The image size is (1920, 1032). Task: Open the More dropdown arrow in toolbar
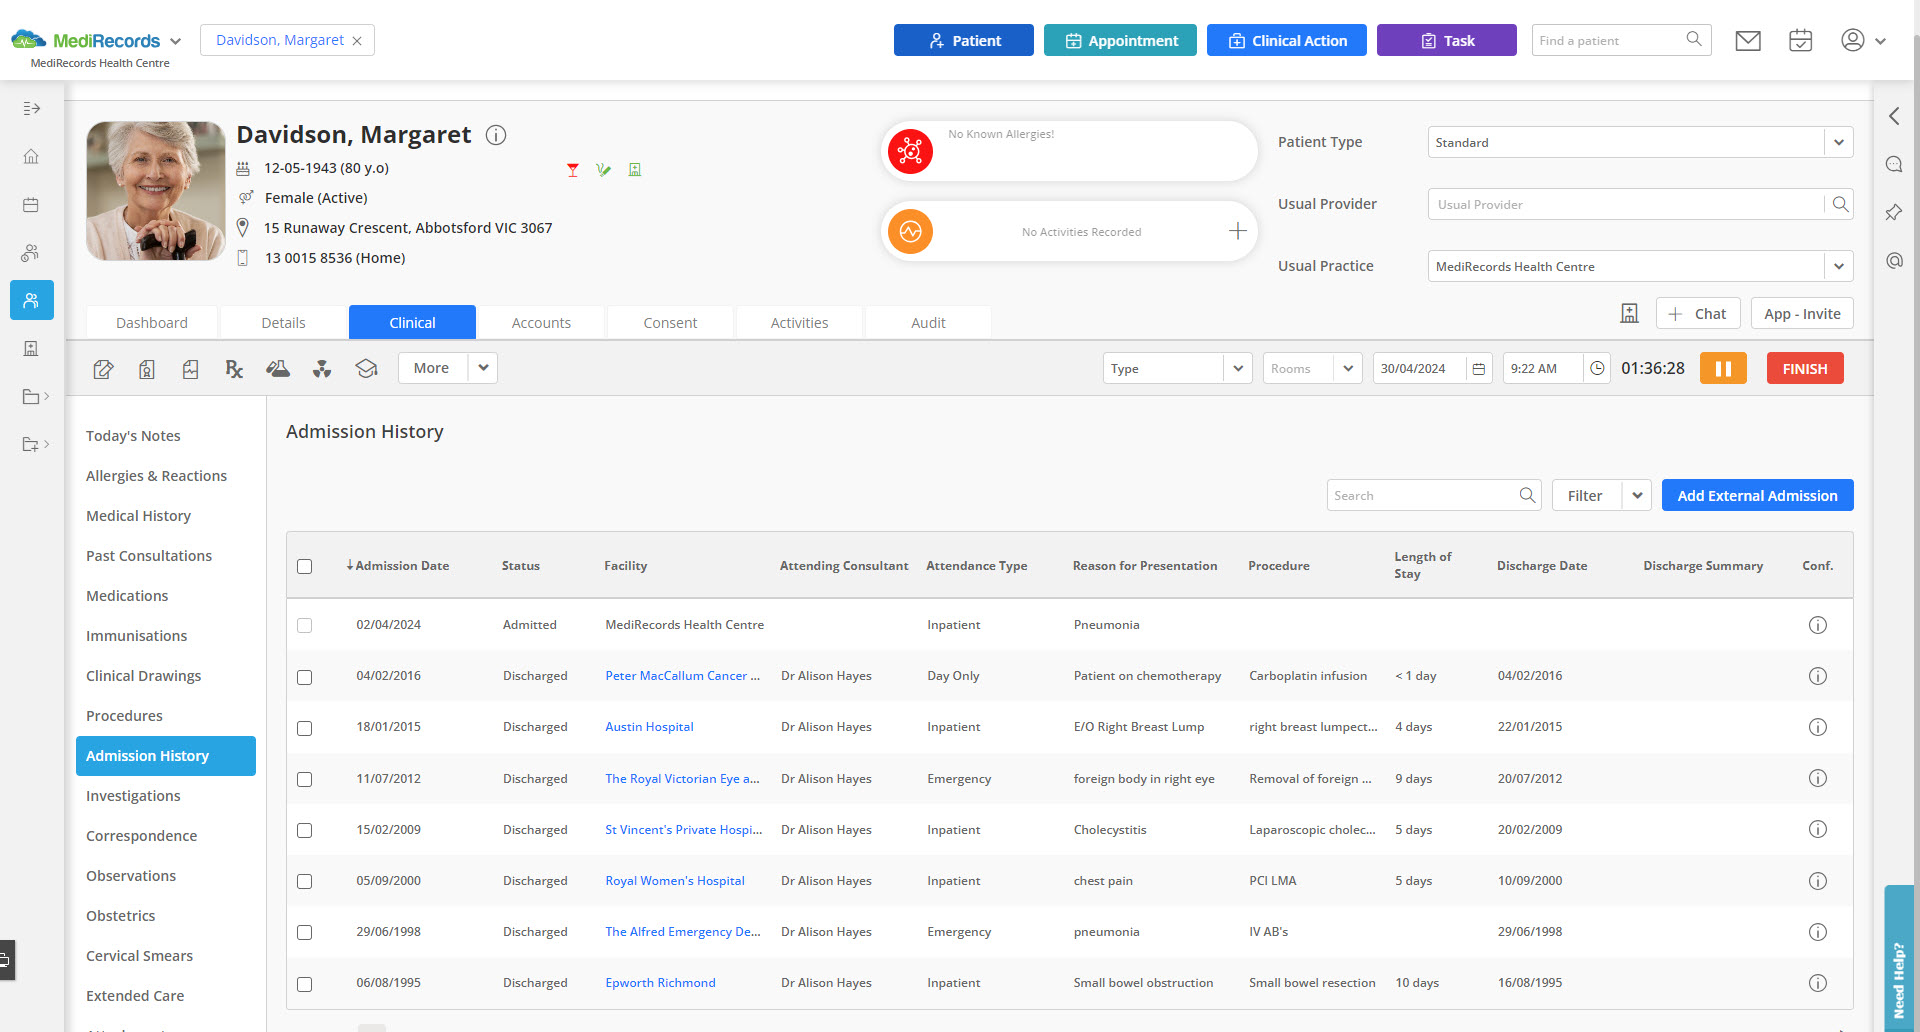click(x=483, y=368)
